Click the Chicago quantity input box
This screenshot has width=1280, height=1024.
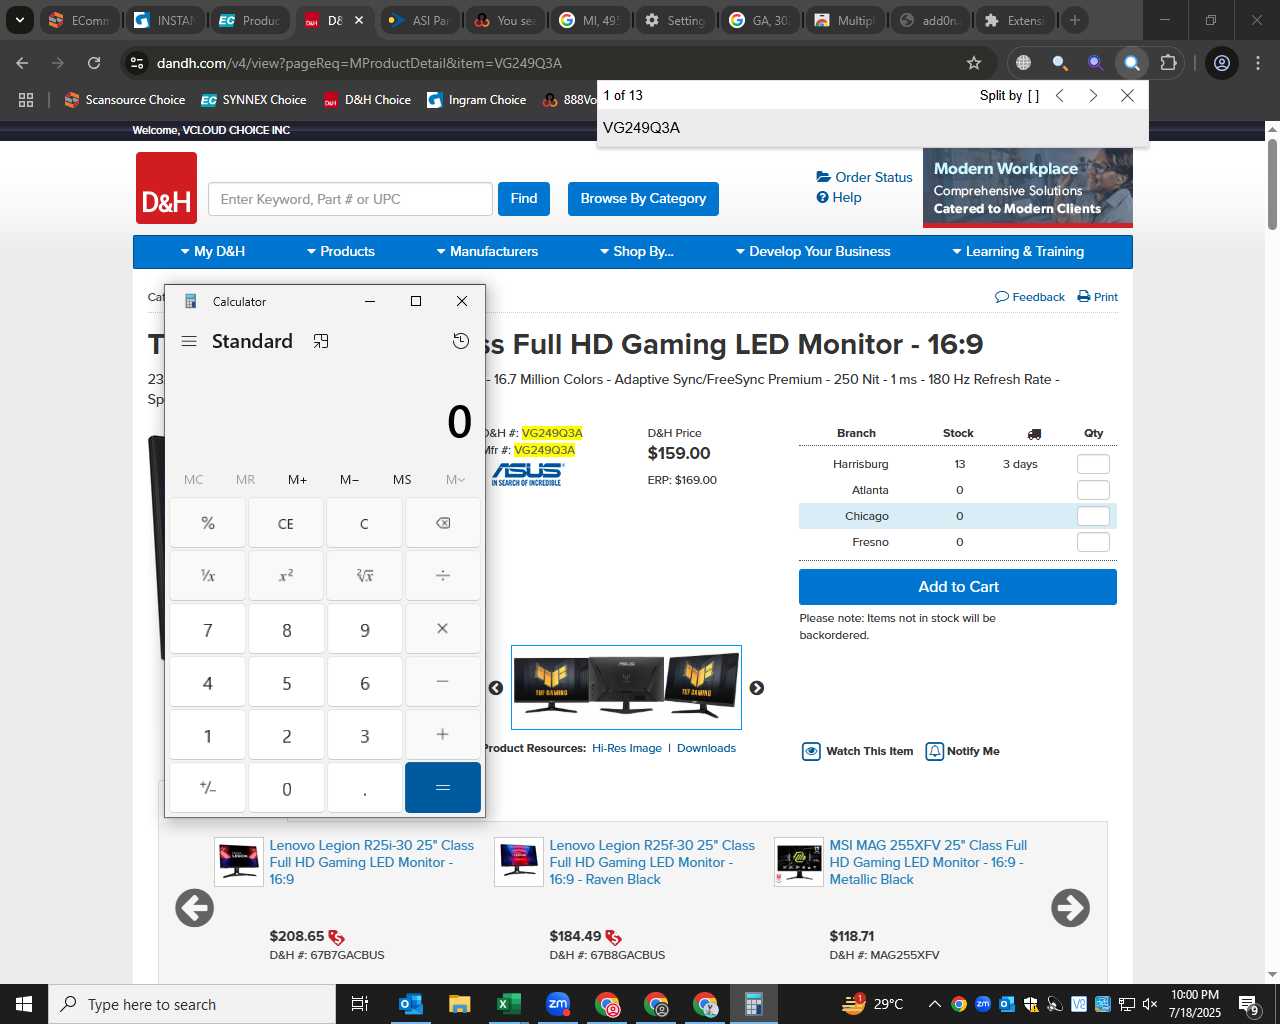coord(1093,516)
